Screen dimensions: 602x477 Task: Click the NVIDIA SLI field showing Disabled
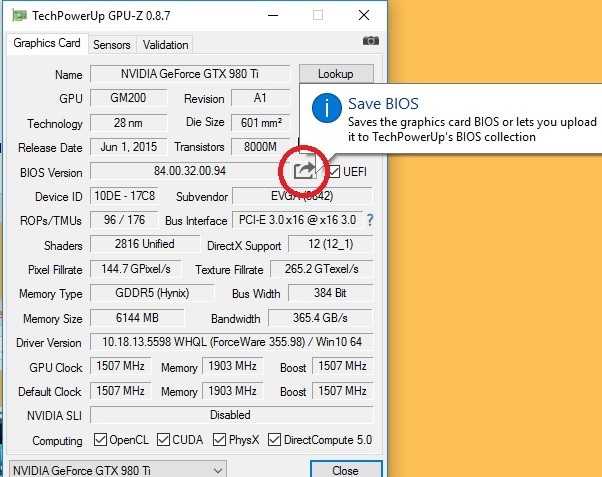coord(232,415)
